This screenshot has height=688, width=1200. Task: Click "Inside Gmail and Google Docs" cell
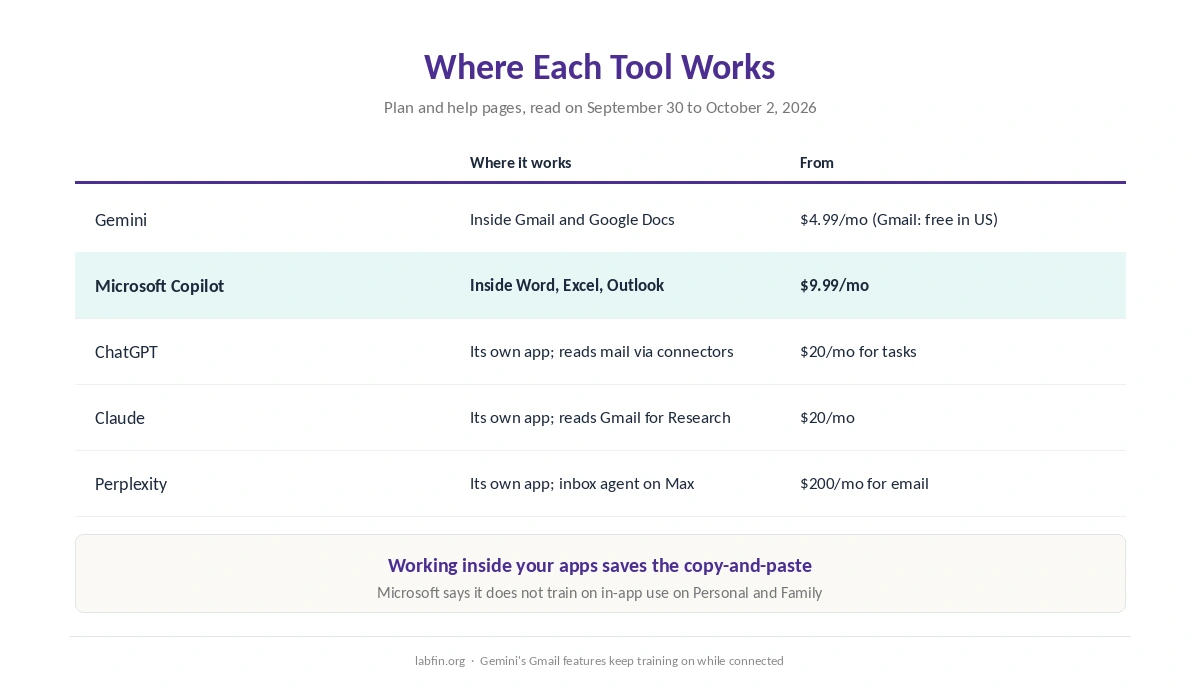572,220
